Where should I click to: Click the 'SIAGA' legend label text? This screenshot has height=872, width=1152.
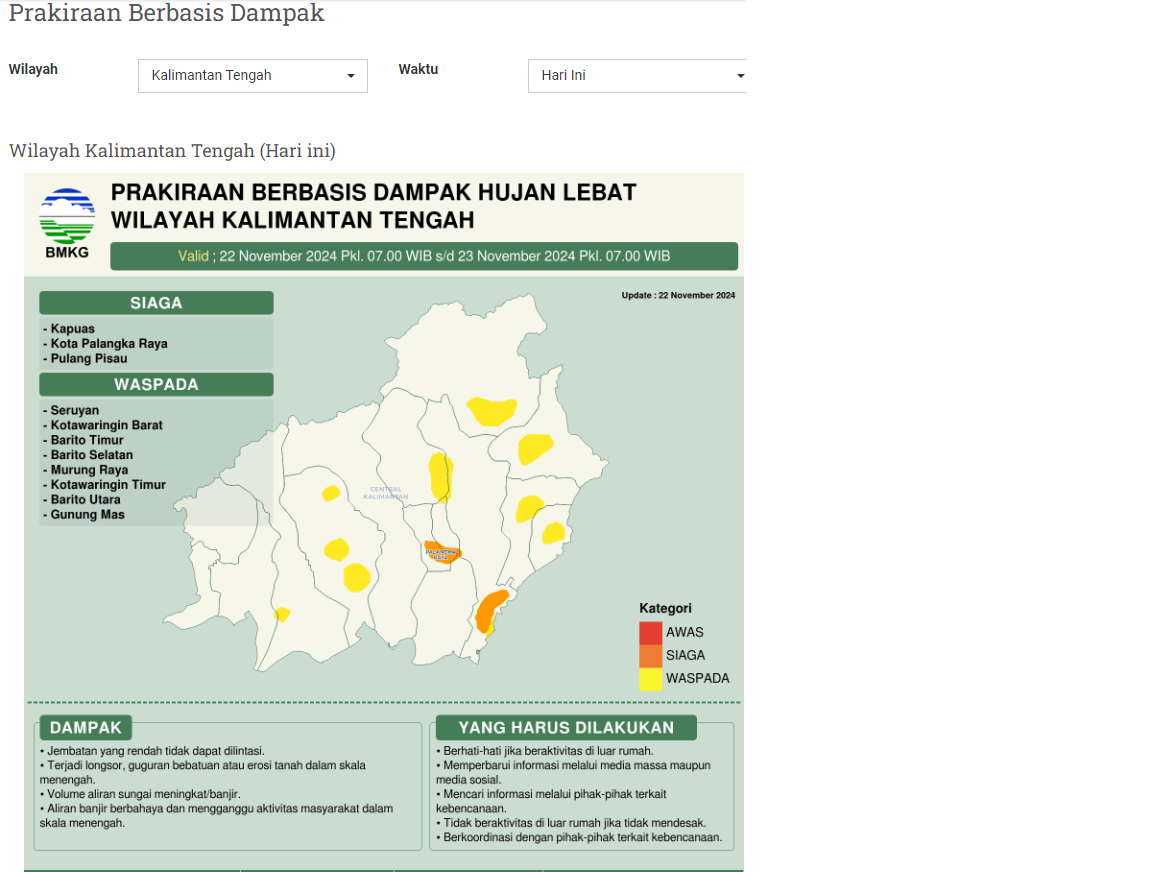(x=685, y=655)
